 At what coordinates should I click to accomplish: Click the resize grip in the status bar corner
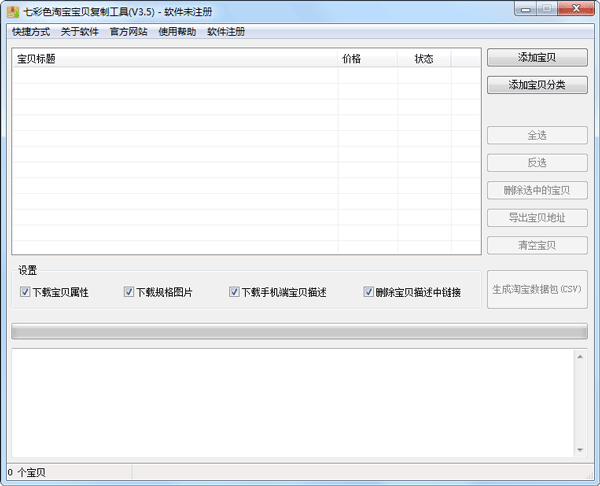click(590, 475)
